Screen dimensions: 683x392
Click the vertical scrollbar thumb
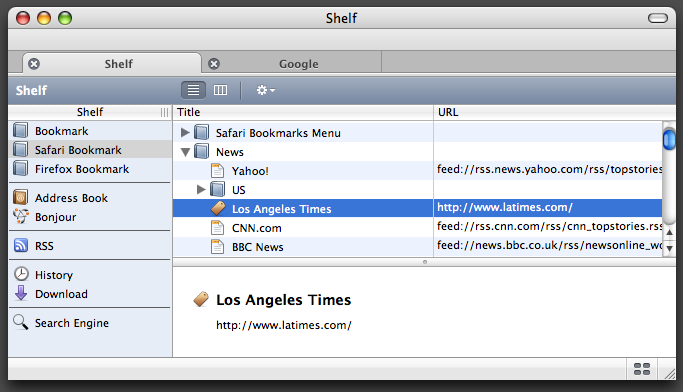click(669, 140)
